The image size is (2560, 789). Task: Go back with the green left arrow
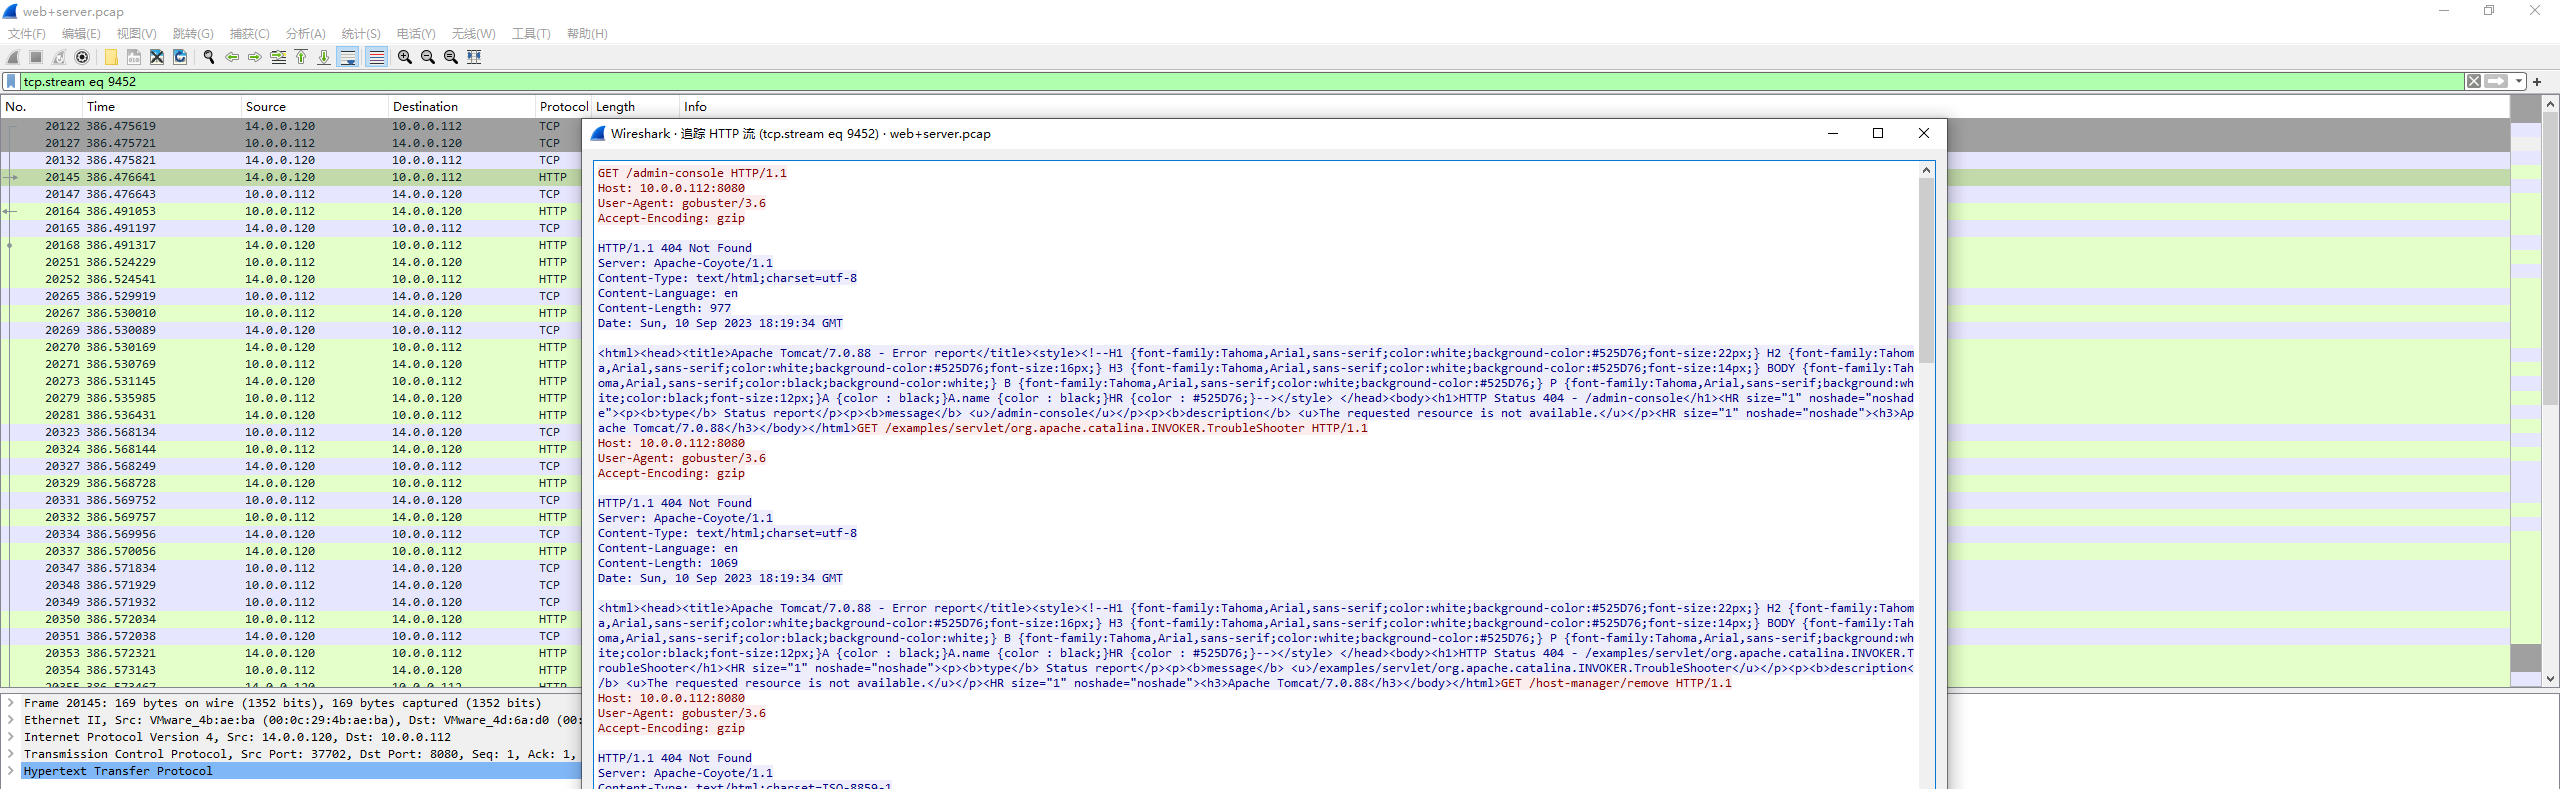tap(232, 57)
